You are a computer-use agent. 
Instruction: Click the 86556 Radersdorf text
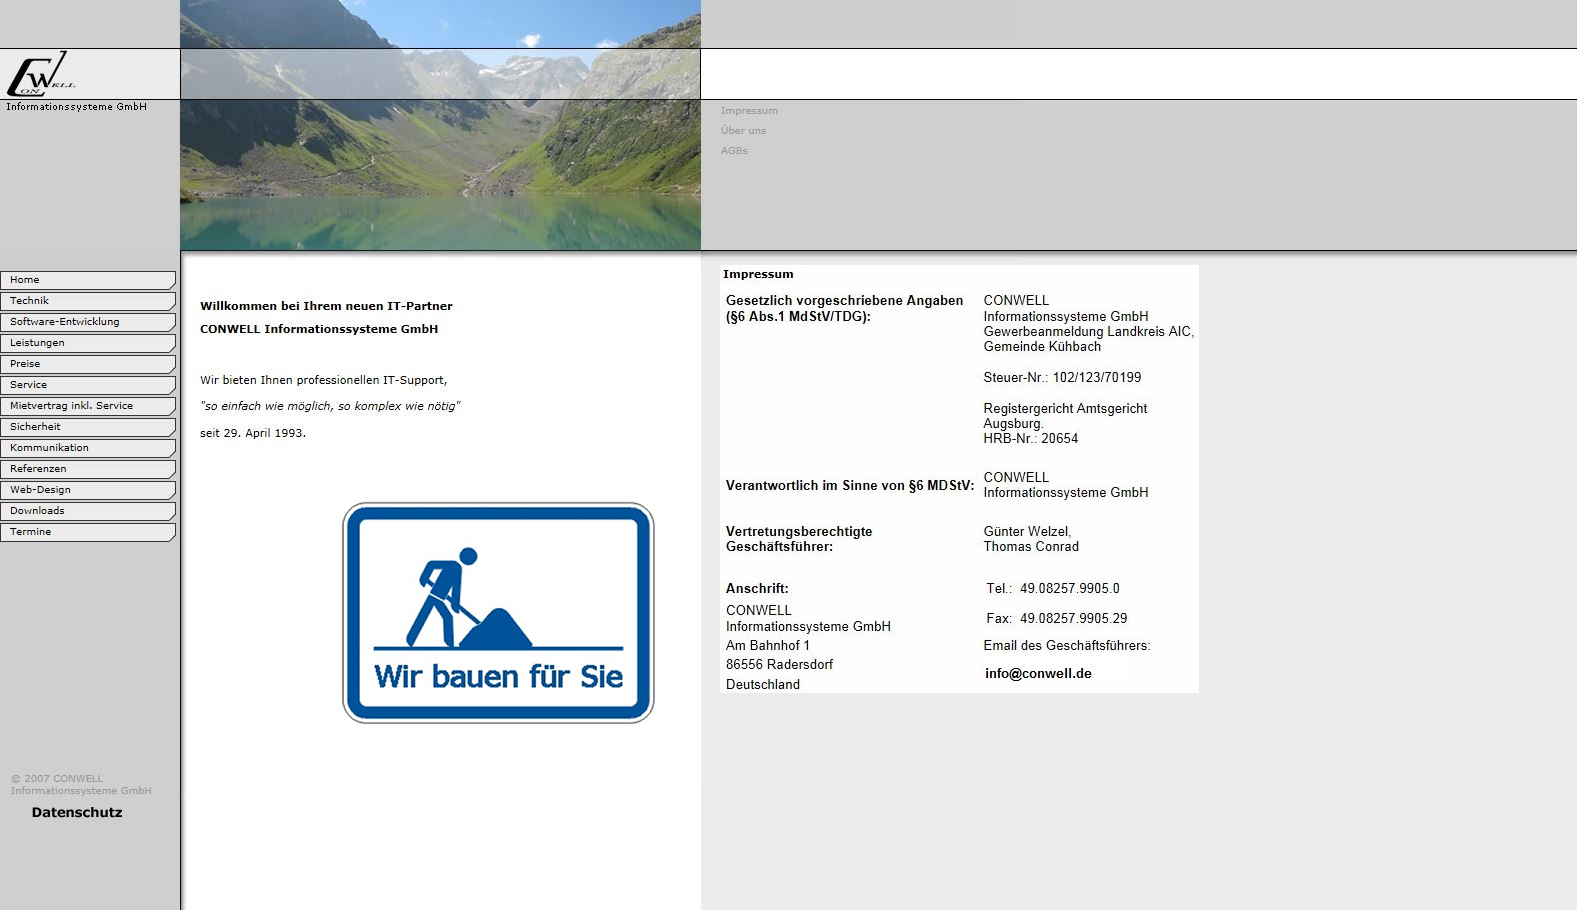pyautogui.click(x=779, y=664)
